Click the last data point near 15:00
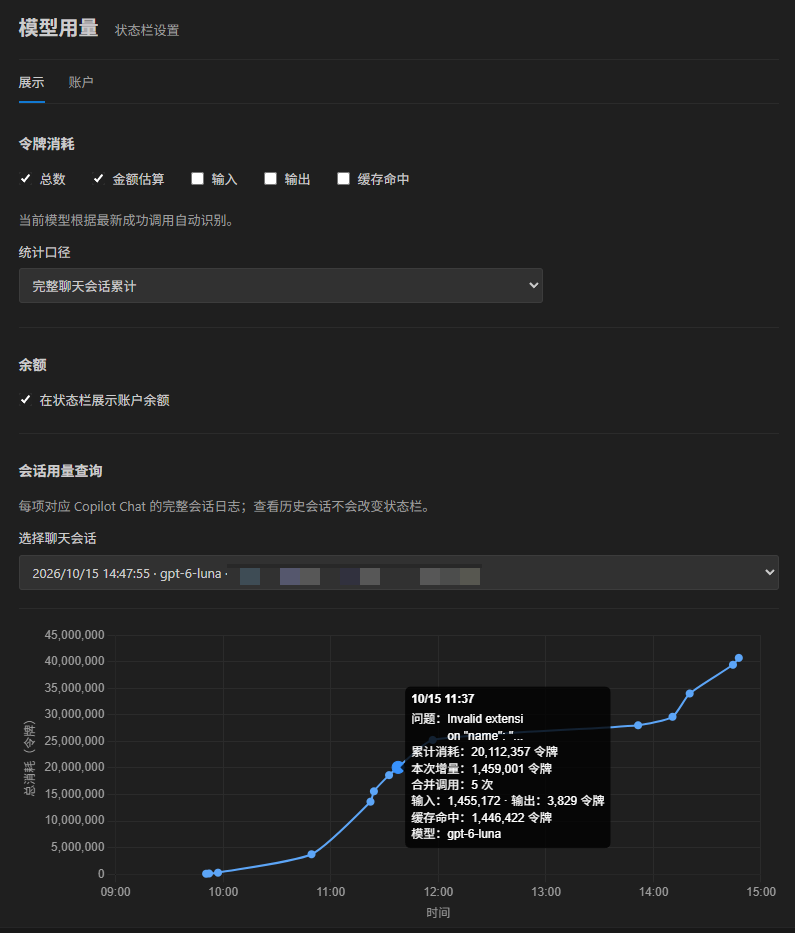The width and height of the screenshot is (795, 933). [x=738, y=658]
